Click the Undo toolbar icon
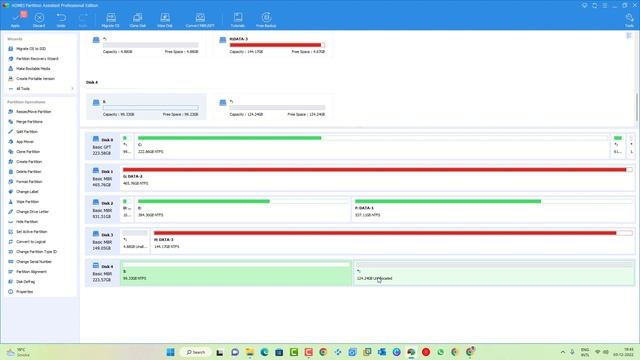 click(61, 20)
